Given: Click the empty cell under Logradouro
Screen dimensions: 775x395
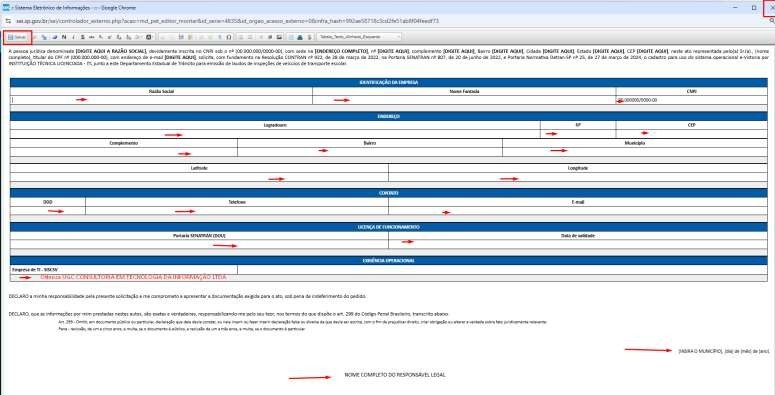Looking at the screenshot, I should pyautogui.click(x=275, y=134).
